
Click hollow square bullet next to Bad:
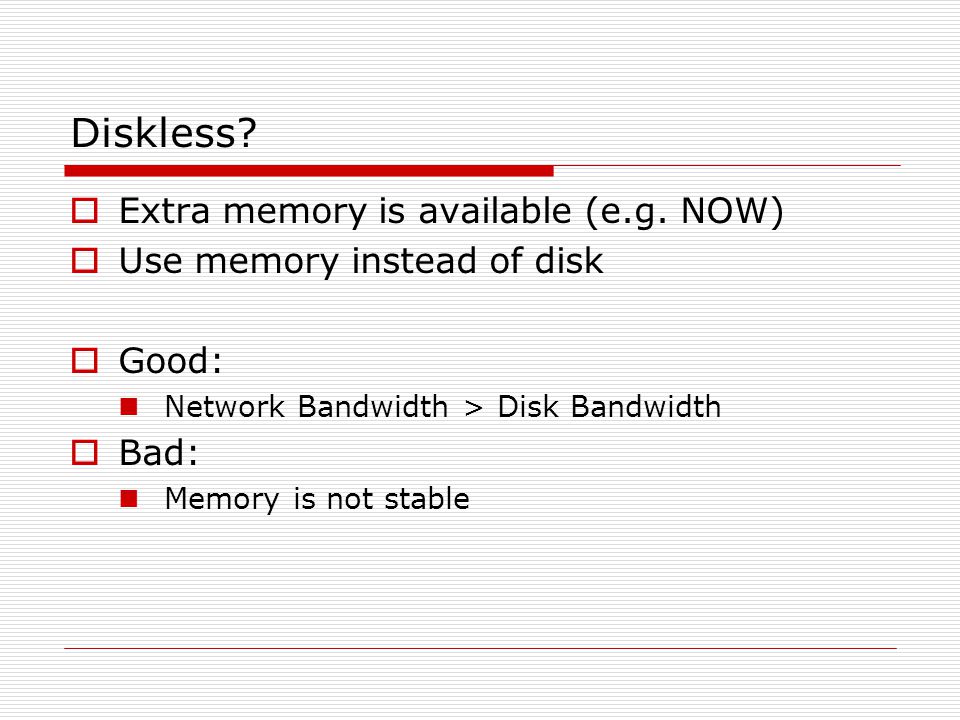pyautogui.click(x=84, y=452)
